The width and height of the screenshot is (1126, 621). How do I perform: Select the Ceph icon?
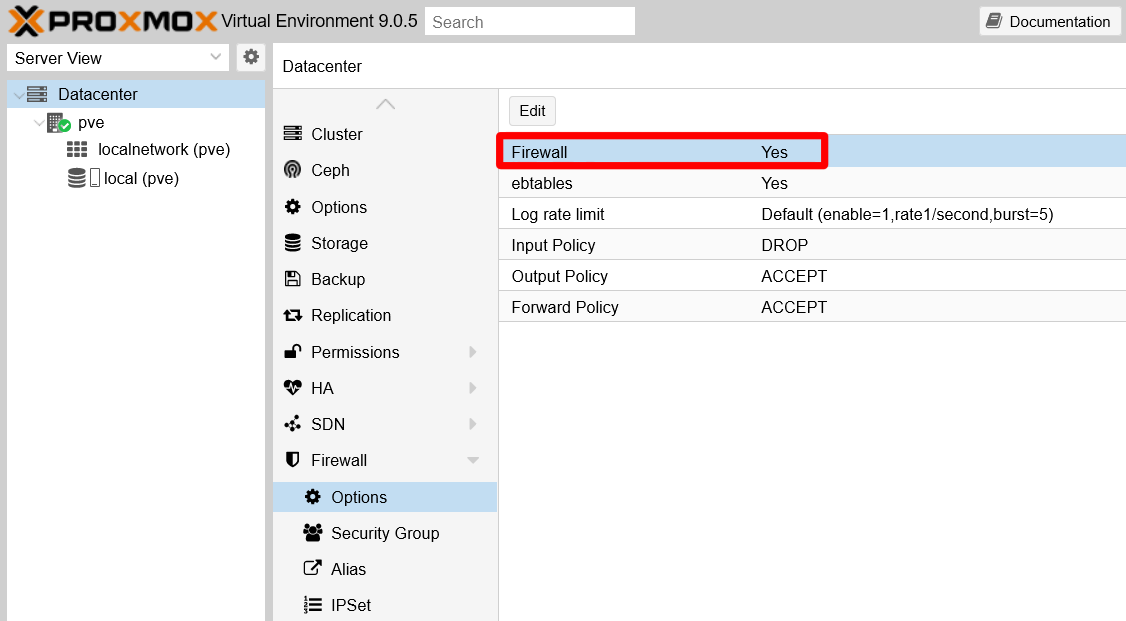pos(294,170)
